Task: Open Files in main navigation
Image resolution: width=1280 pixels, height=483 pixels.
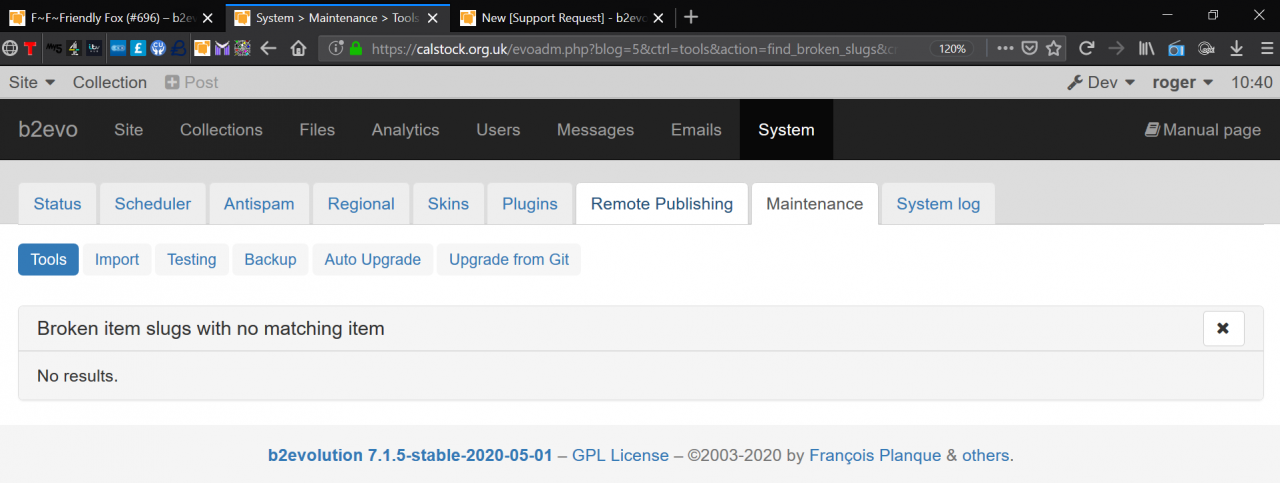Action: pos(317,129)
